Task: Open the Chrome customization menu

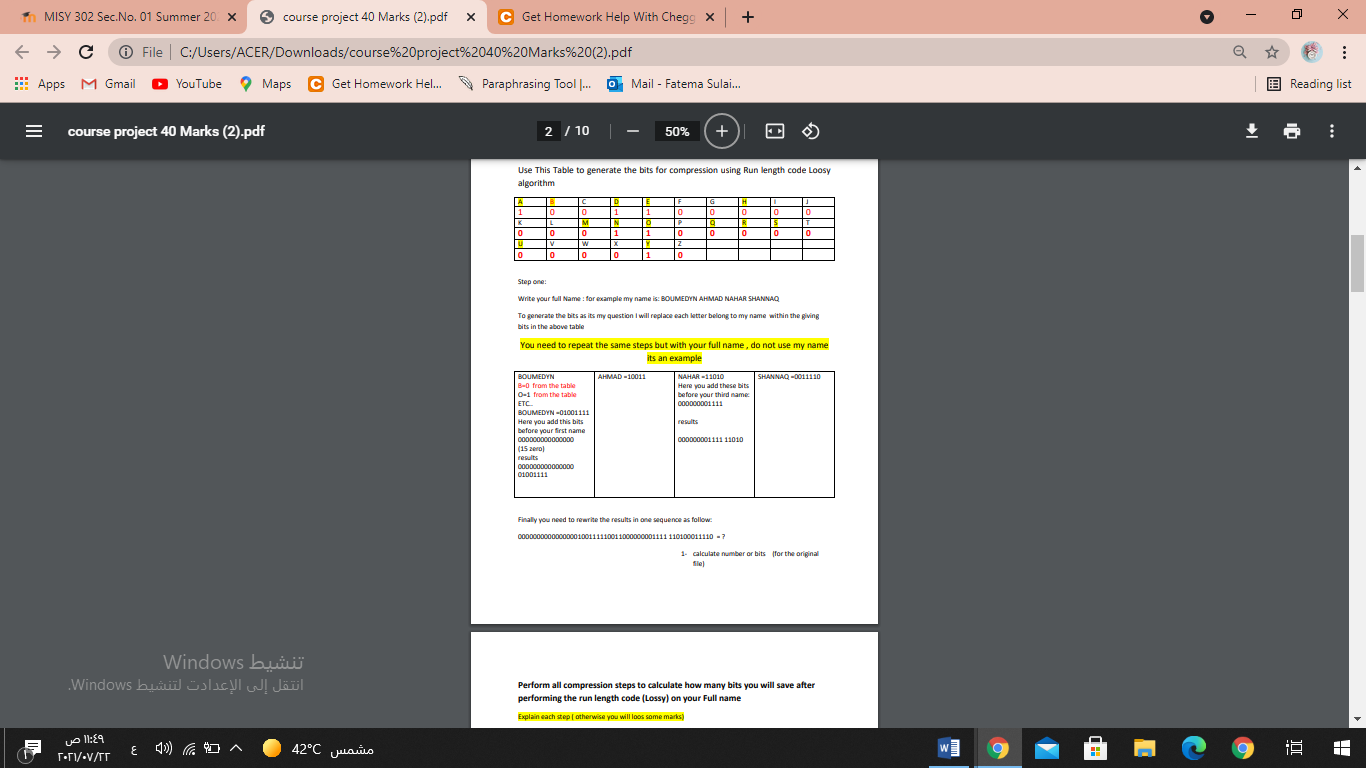Action: click(1343, 52)
